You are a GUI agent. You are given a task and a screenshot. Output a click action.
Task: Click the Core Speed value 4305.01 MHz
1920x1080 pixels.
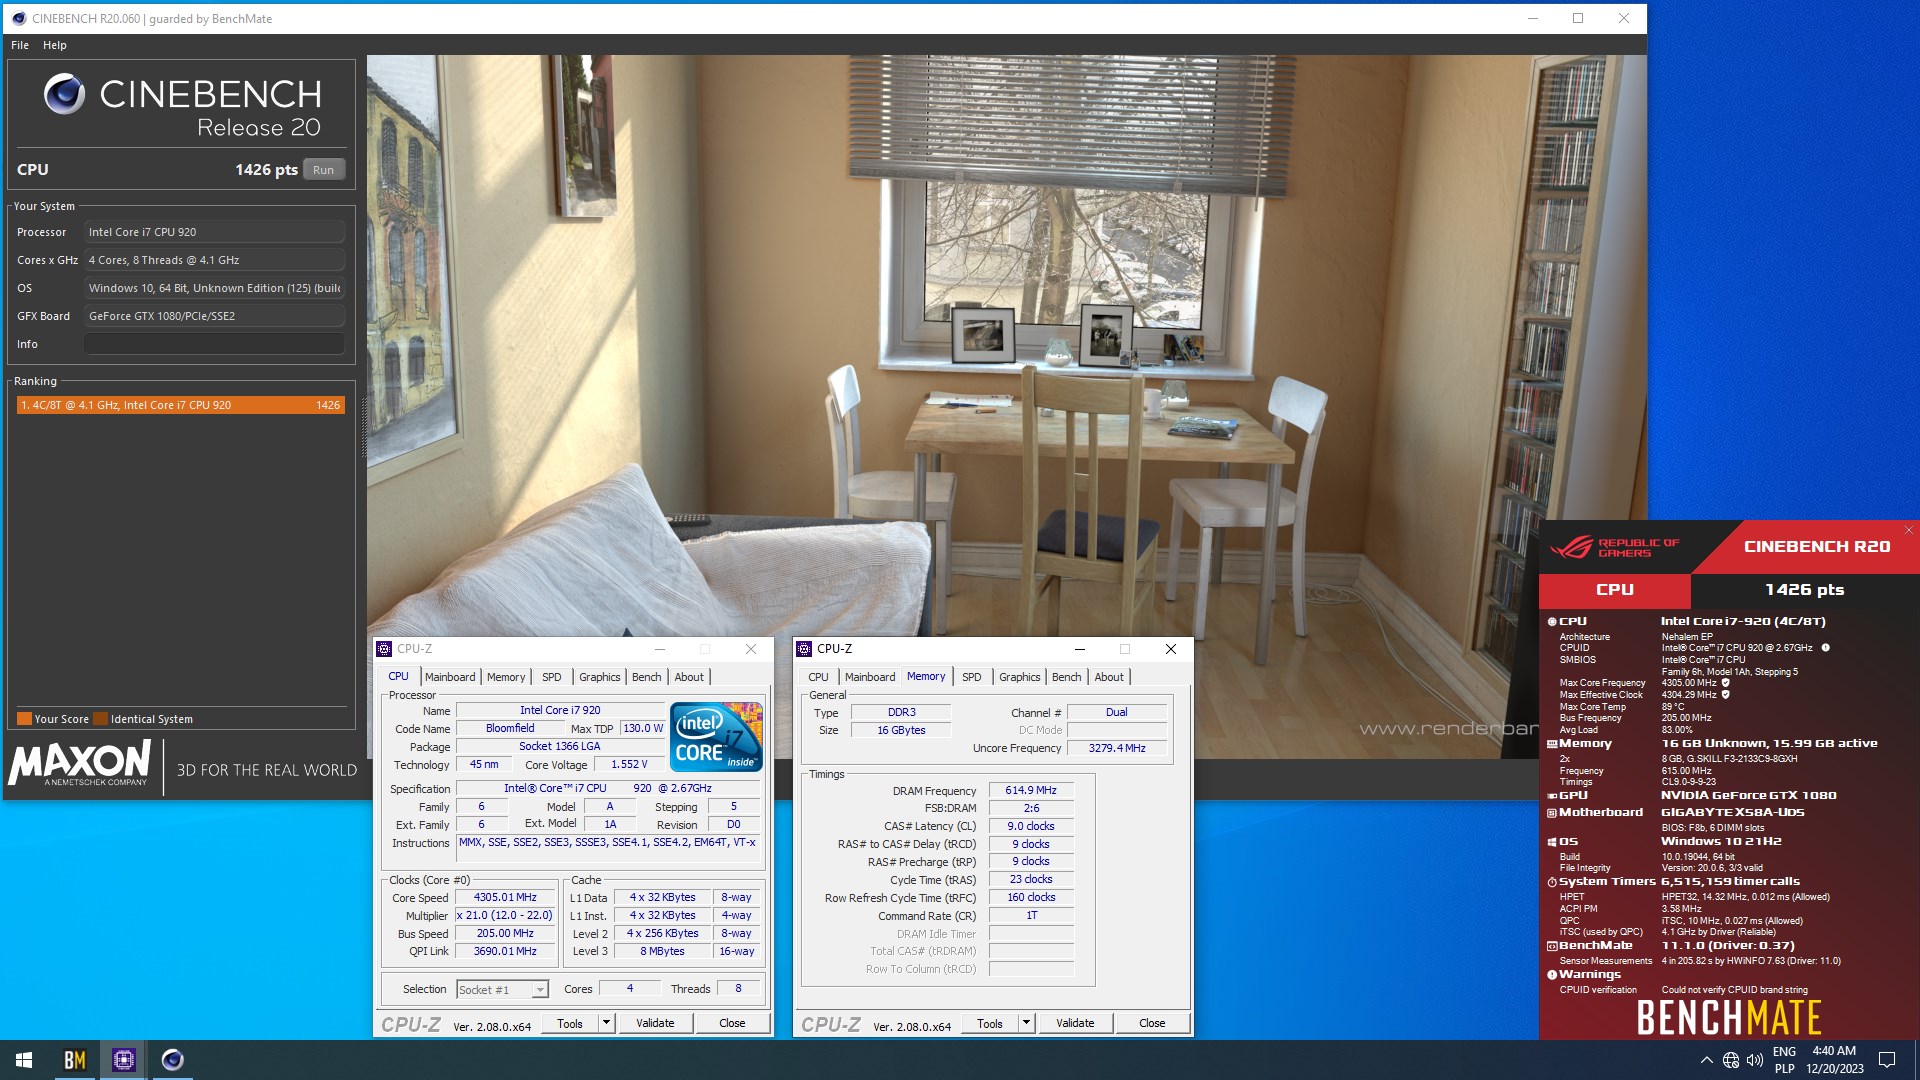pos(505,898)
